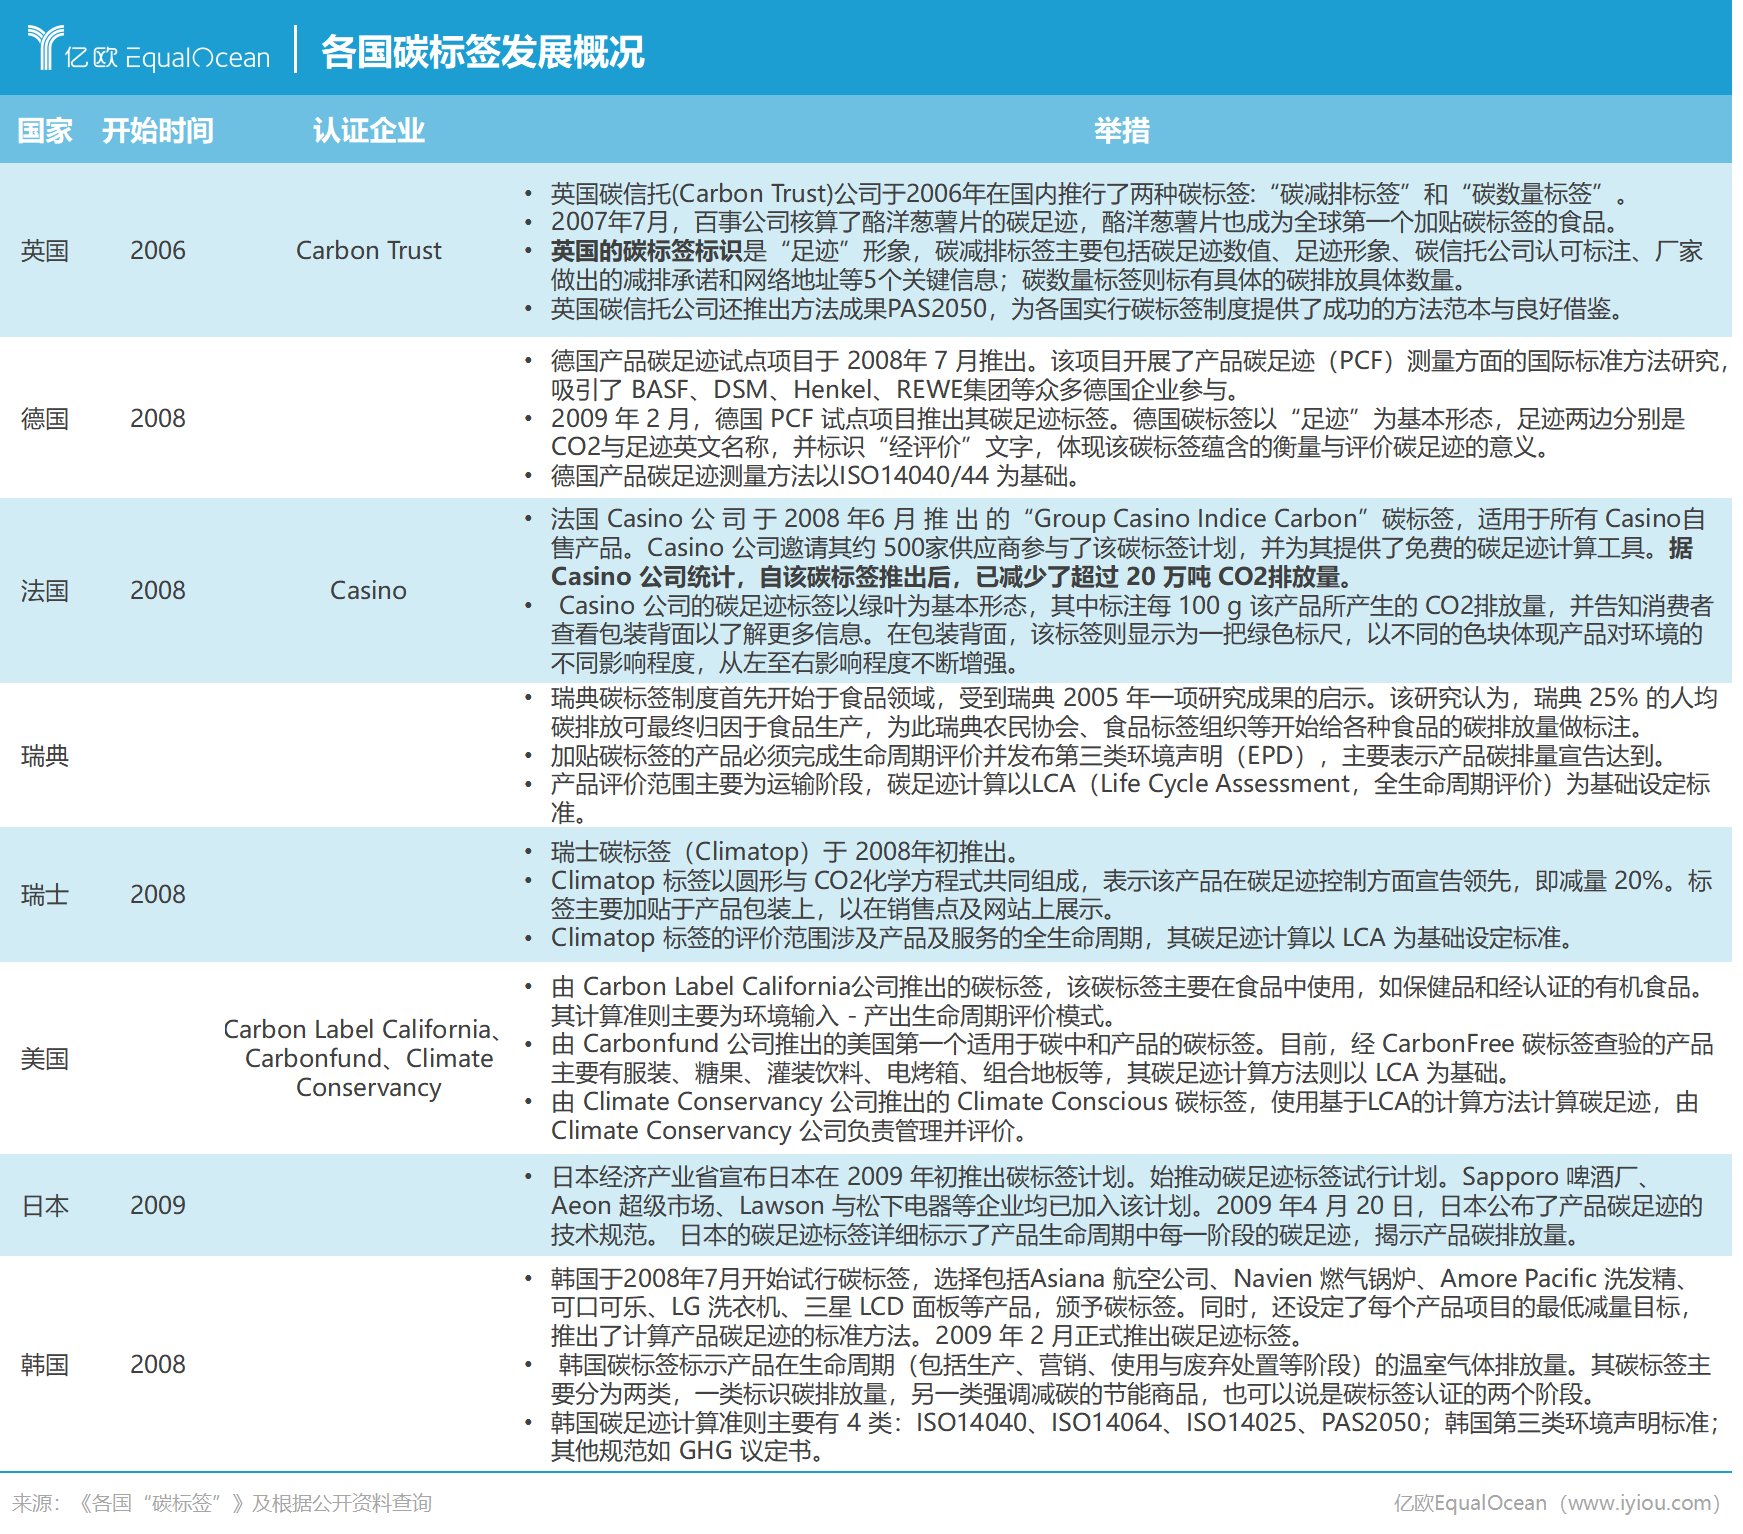This screenshot has height=1534, width=1743.
Task: Select the 开始时间 column header
Action: [x=158, y=130]
